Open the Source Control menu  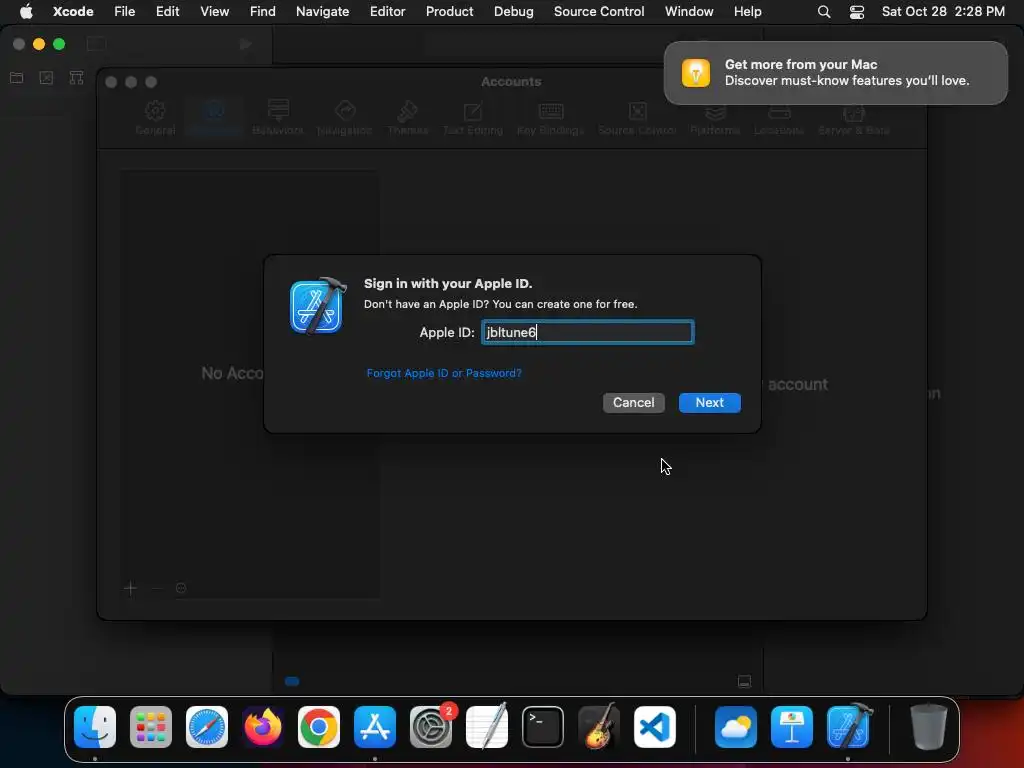(x=599, y=11)
